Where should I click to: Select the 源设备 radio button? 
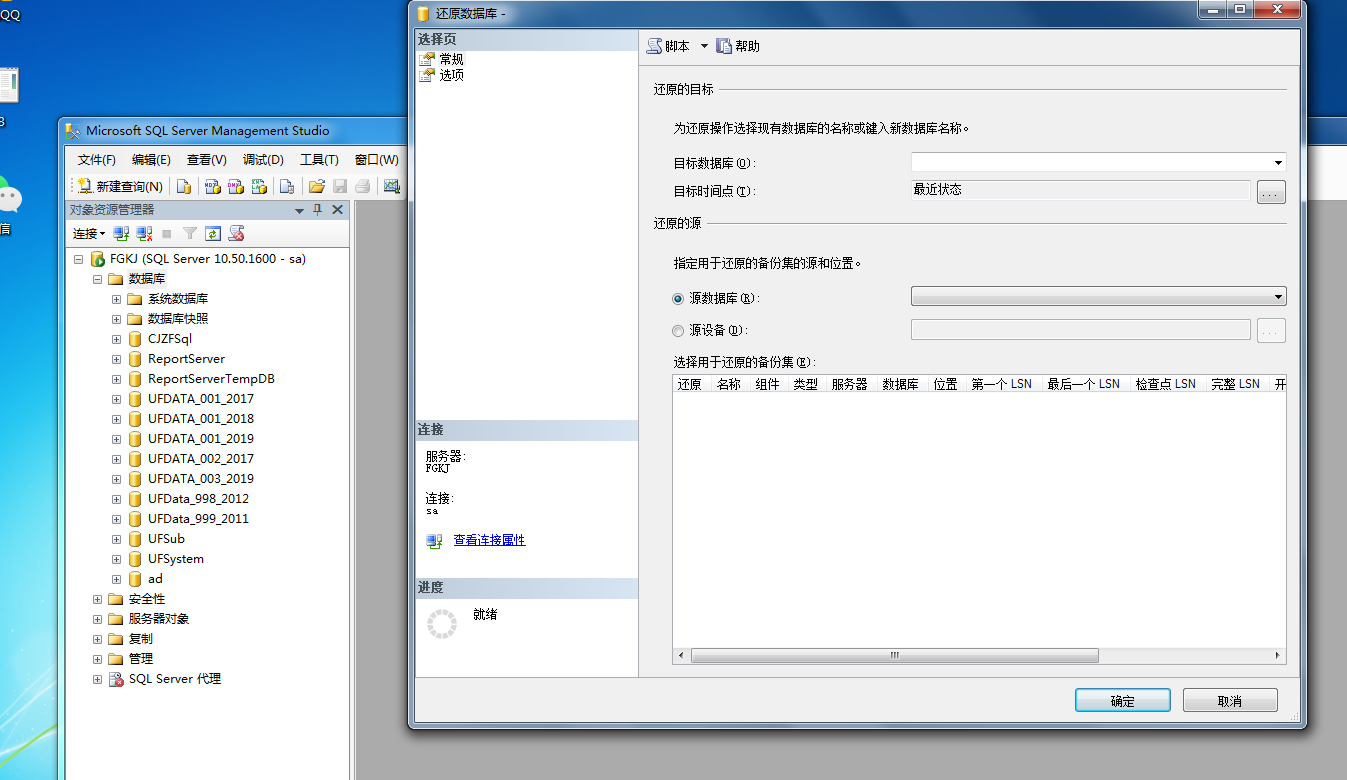click(x=679, y=330)
